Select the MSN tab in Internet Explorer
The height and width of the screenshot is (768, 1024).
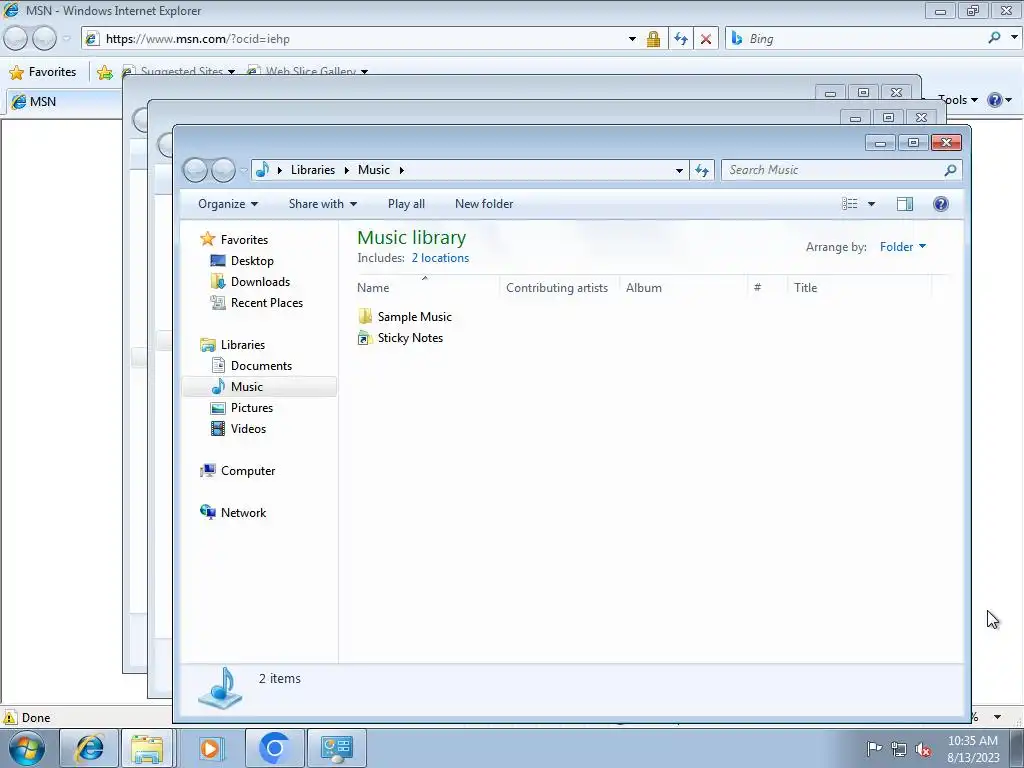tap(62, 102)
